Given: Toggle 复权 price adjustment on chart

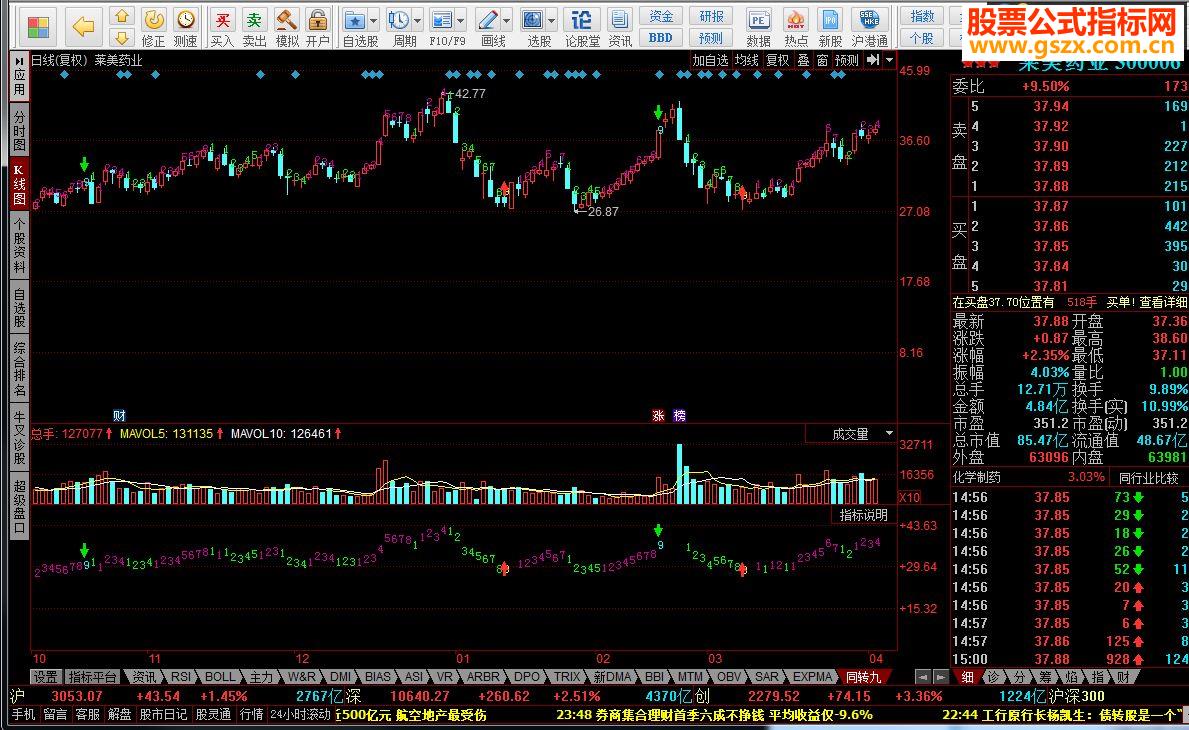Looking at the screenshot, I should pos(777,60).
